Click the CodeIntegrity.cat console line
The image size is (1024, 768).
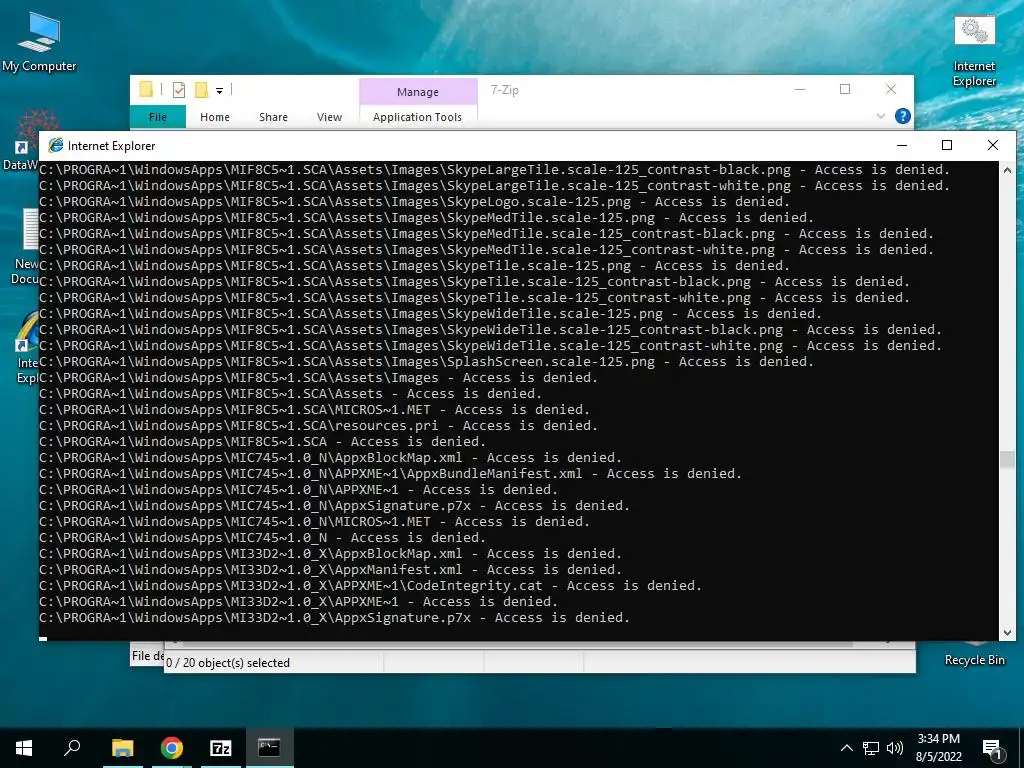[x=370, y=586]
